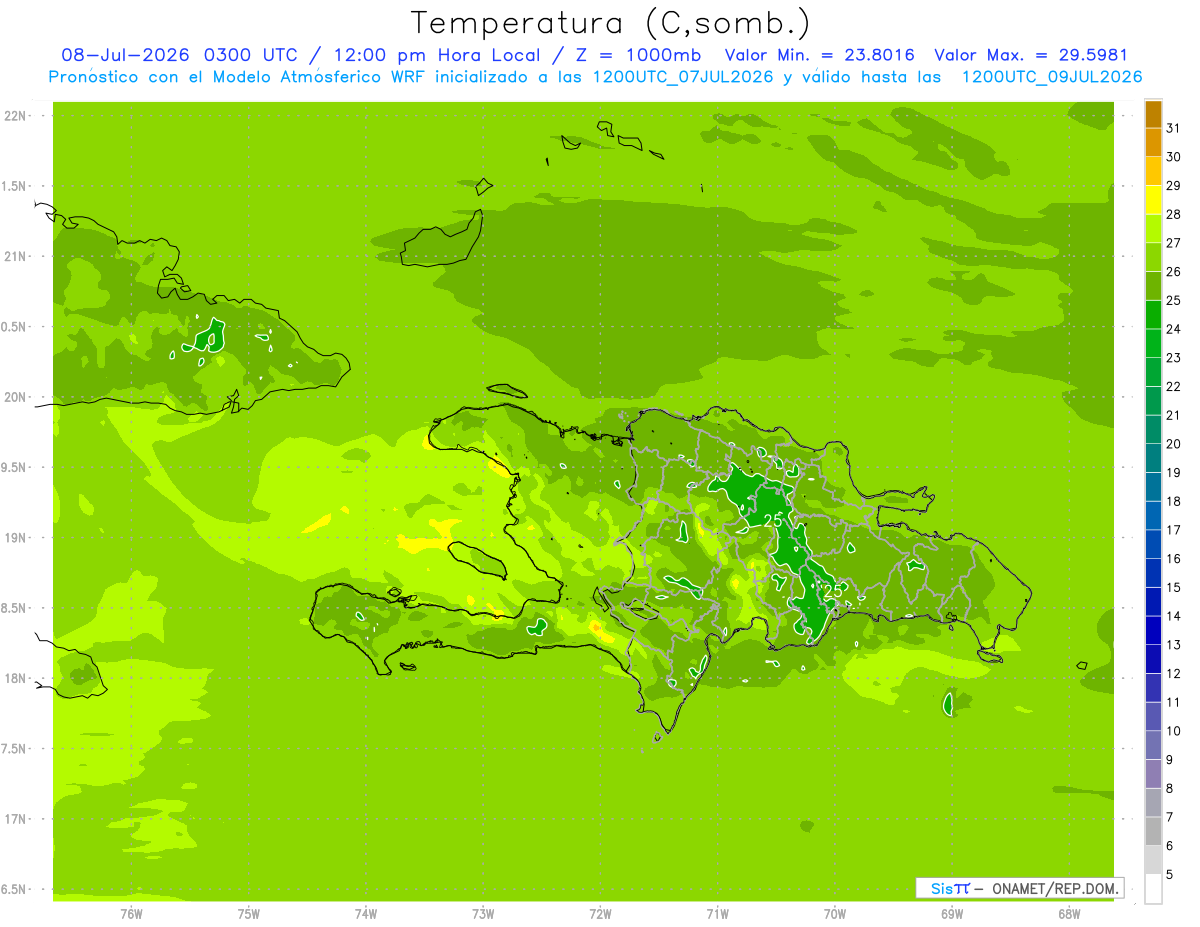This screenshot has width=1200, height=927.
Task: Click the longitude axis label "70W"
Action: (x=835, y=914)
